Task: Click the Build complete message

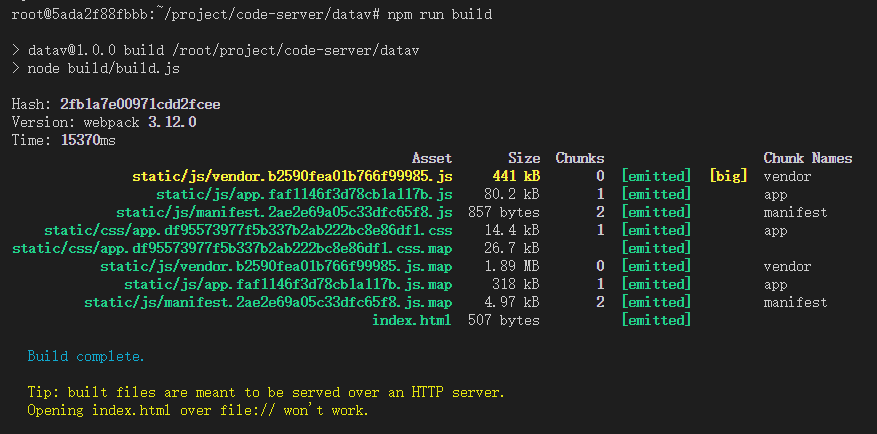Action: click(x=86, y=356)
